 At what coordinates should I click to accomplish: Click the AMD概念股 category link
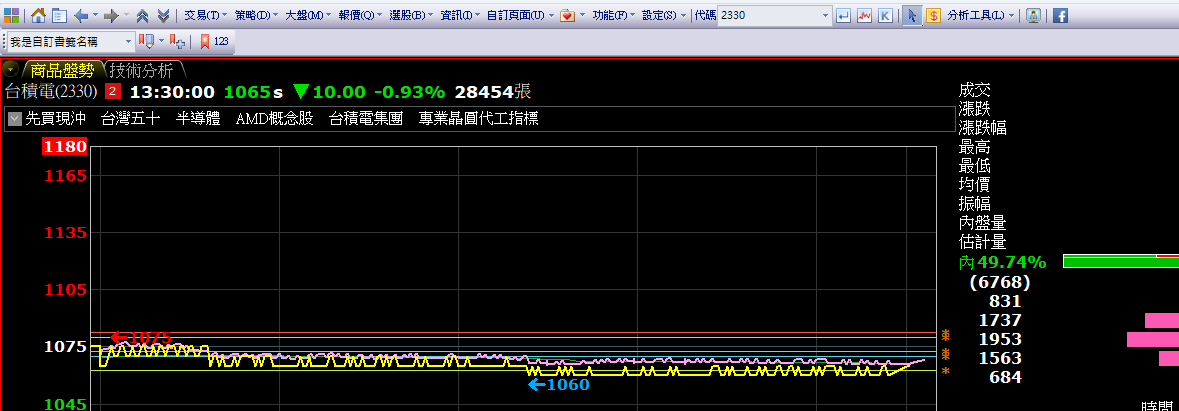tap(274, 118)
